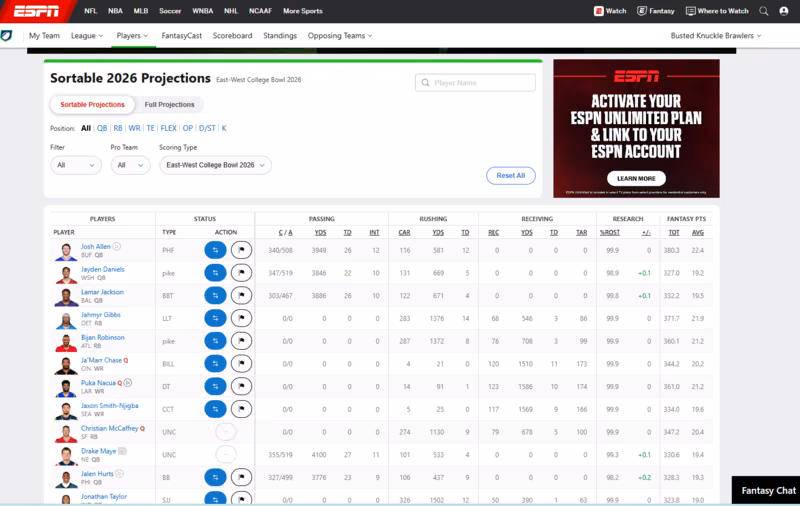Viewport: 800px width, 506px height.
Task: Open Scoreboard tab
Action: (232, 36)
